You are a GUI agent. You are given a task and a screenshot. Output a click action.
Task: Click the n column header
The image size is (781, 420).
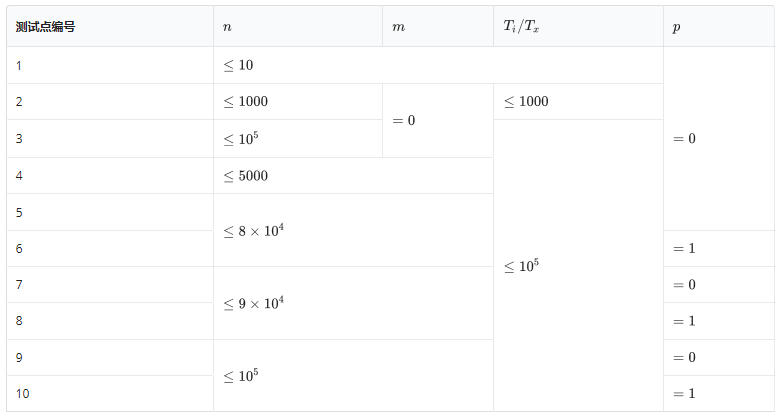point(227,27)
